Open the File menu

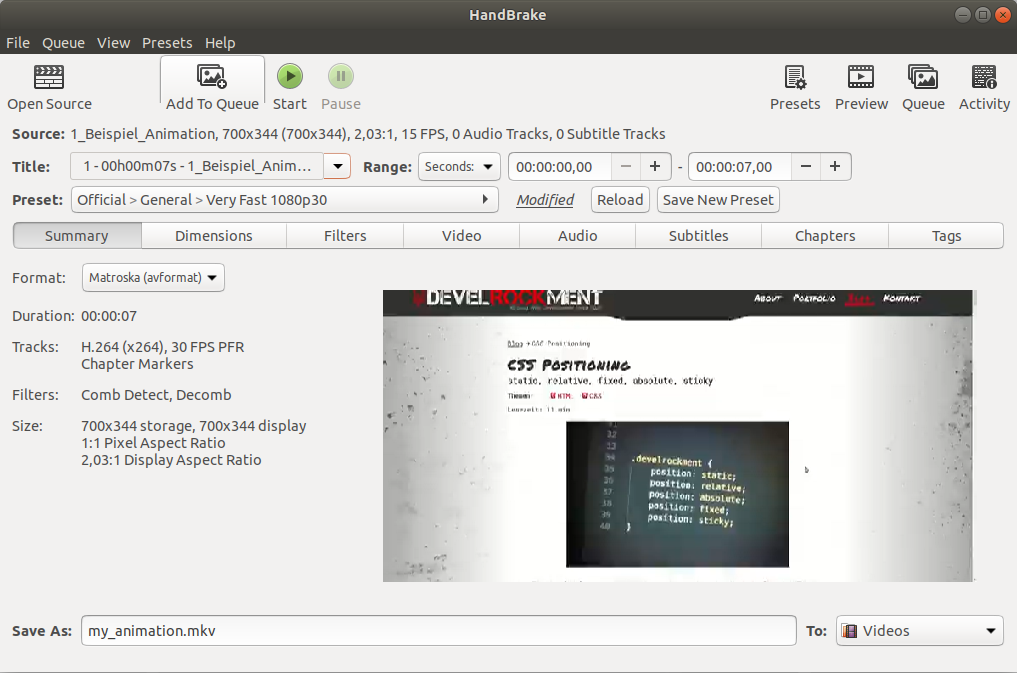coord(18,43)
